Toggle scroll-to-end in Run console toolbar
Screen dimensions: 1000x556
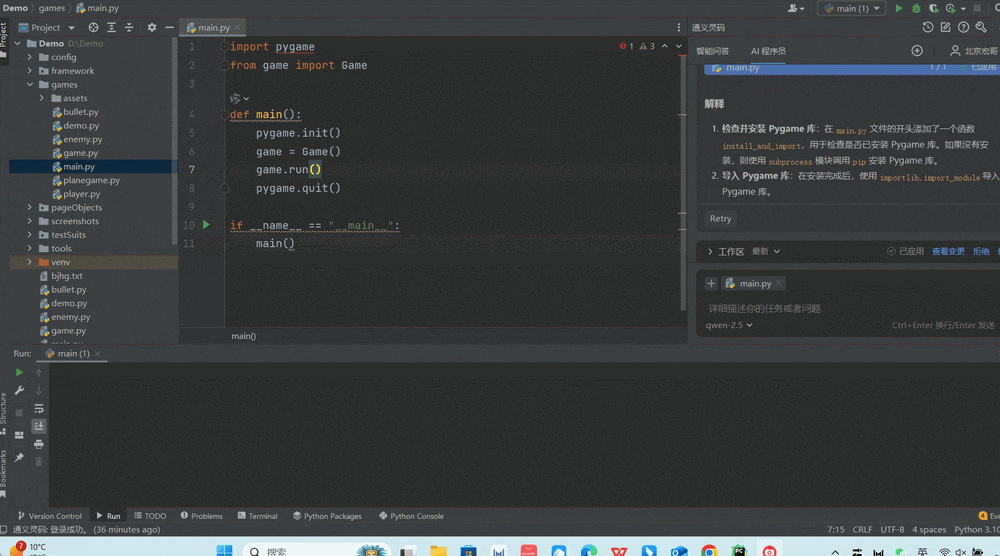click(x=39, y=427)
